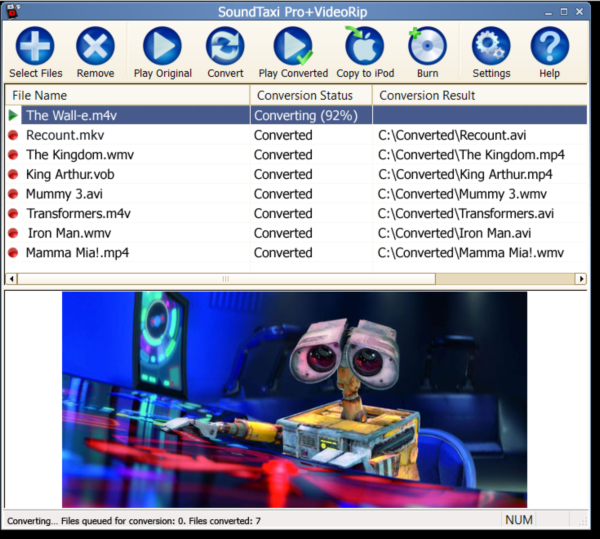Click the Converting (92%) status cell
Screen dimensions: 600x539
click(311, 115)
